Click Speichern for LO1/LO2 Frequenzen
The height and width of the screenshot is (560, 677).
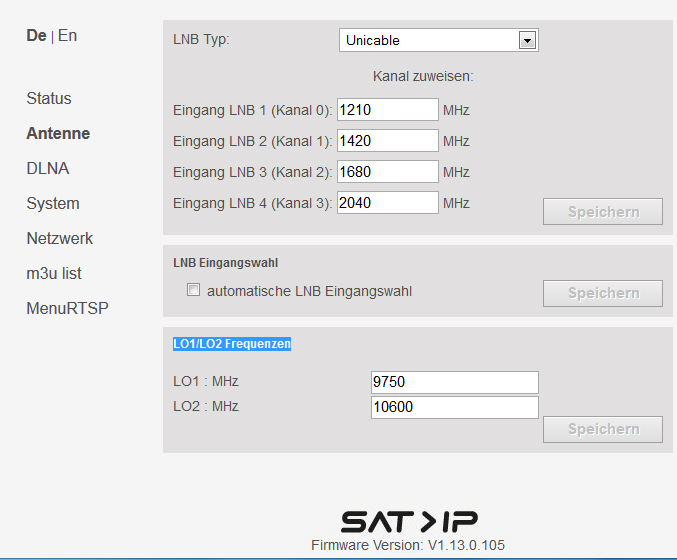(x=602, y=429)
